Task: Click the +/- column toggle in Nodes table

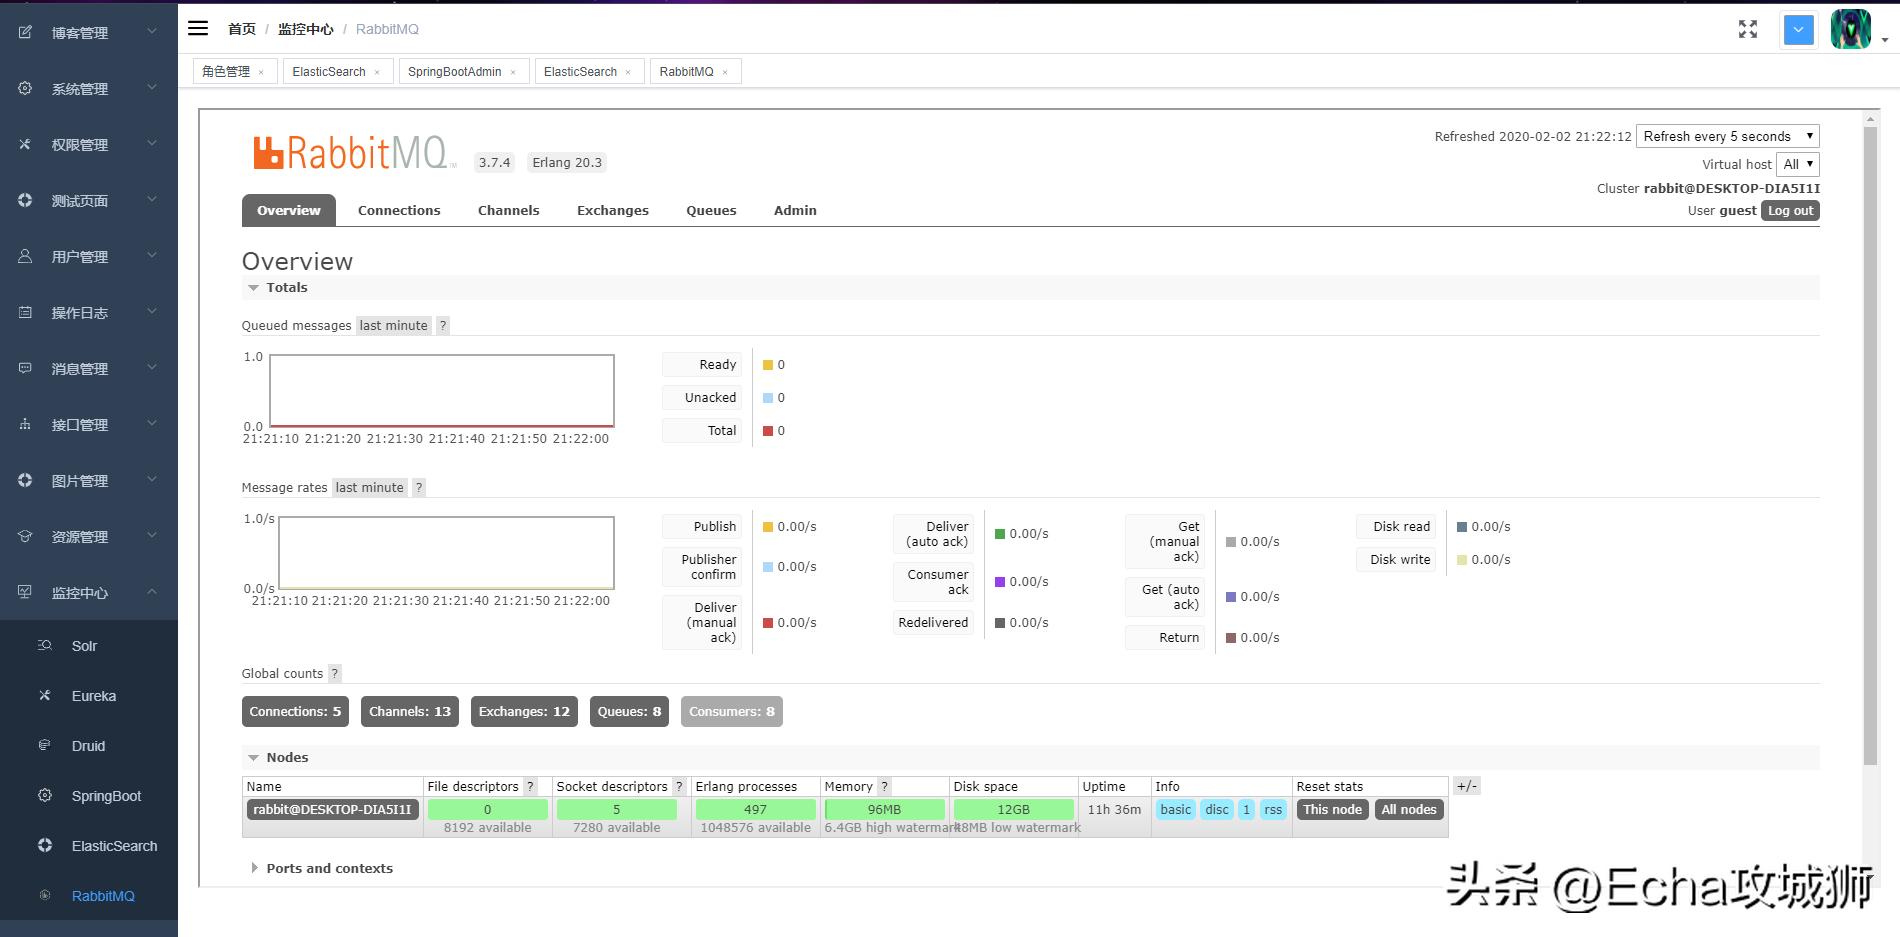Action: [x=1466, y=787]
